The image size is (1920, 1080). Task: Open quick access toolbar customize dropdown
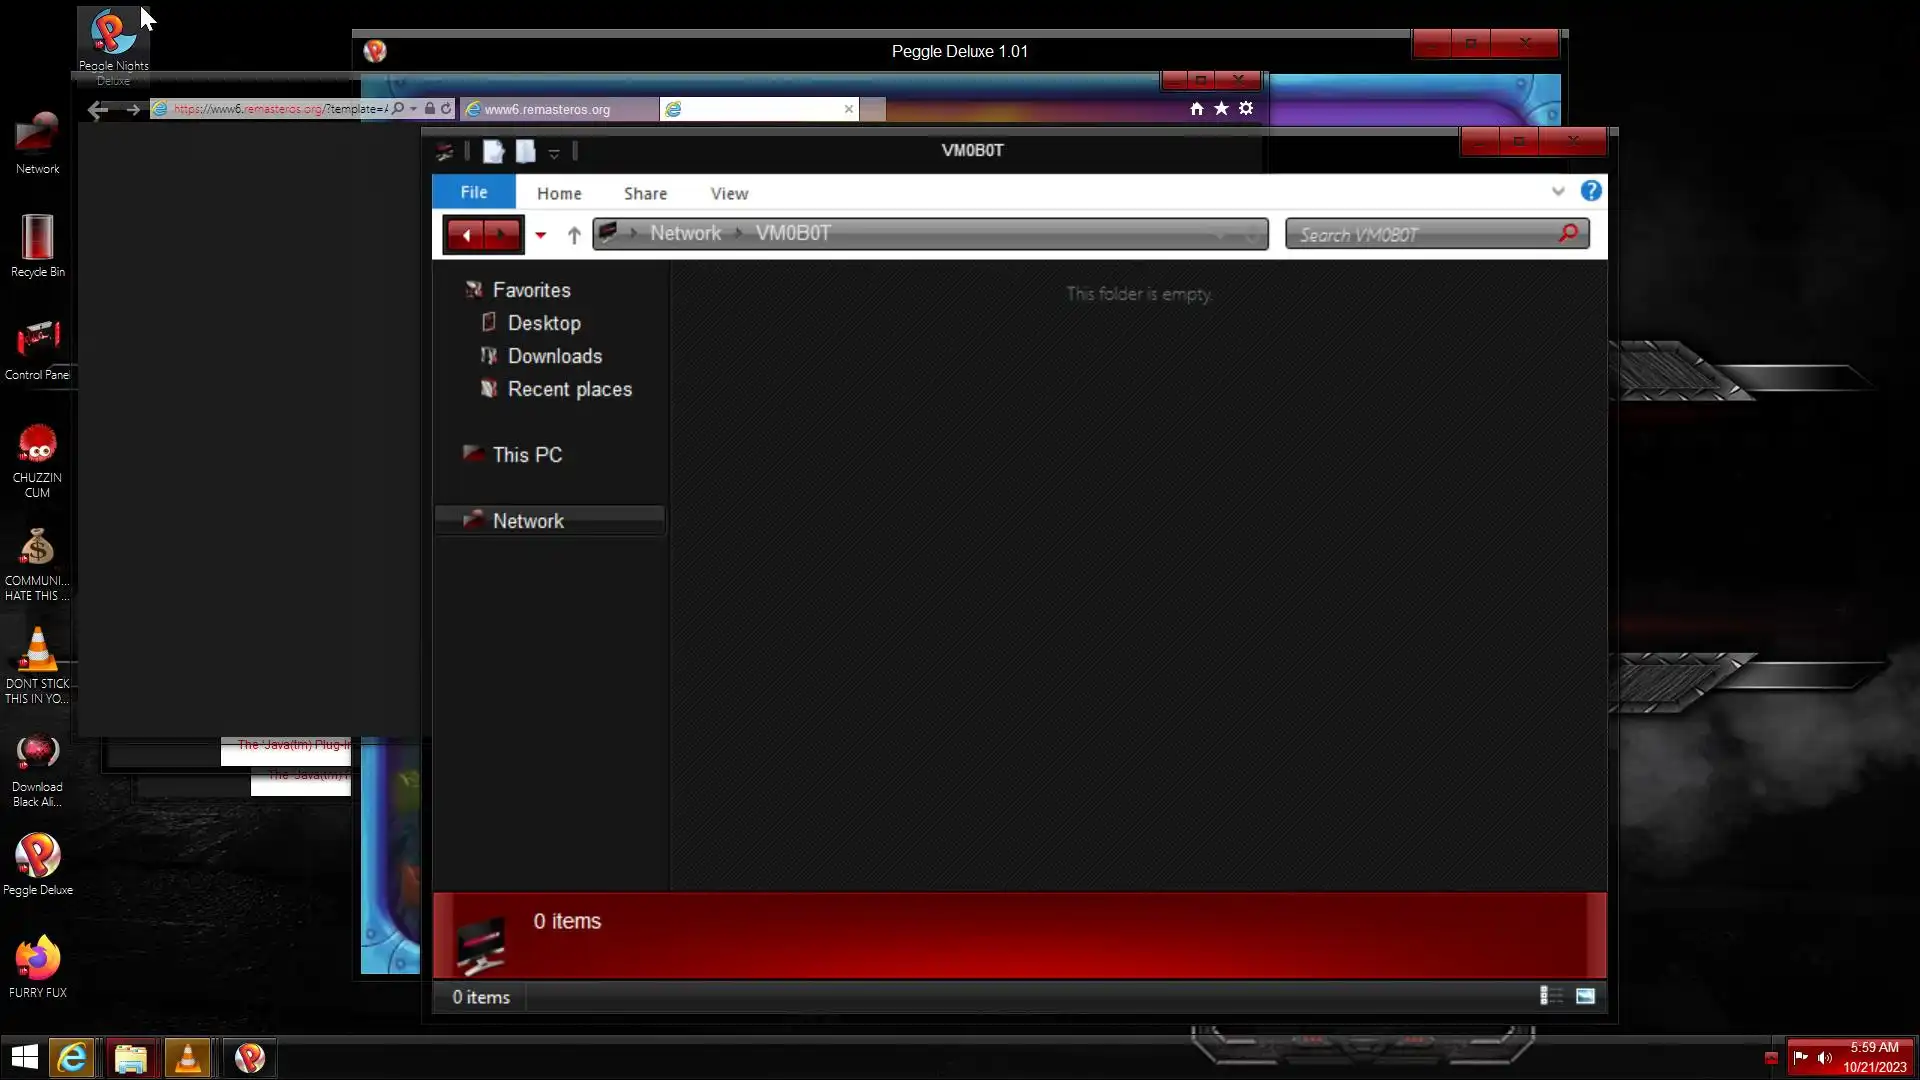(x=554, y=153)
